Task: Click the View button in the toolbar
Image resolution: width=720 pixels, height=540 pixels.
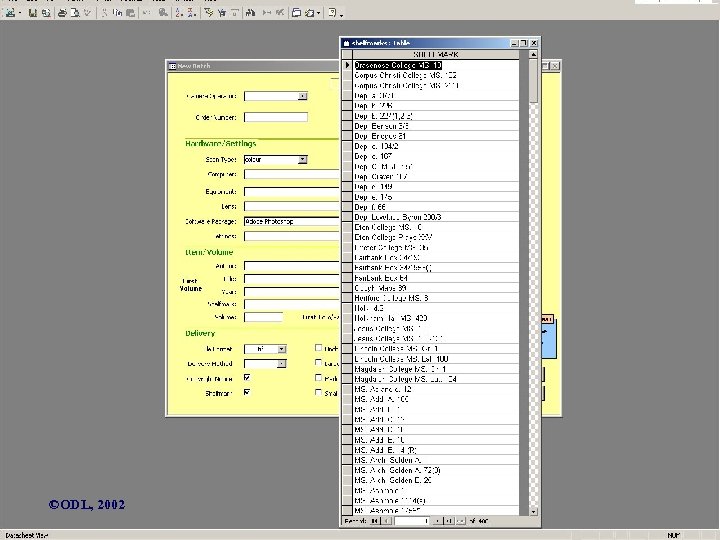Action: (x=10, y=13)
